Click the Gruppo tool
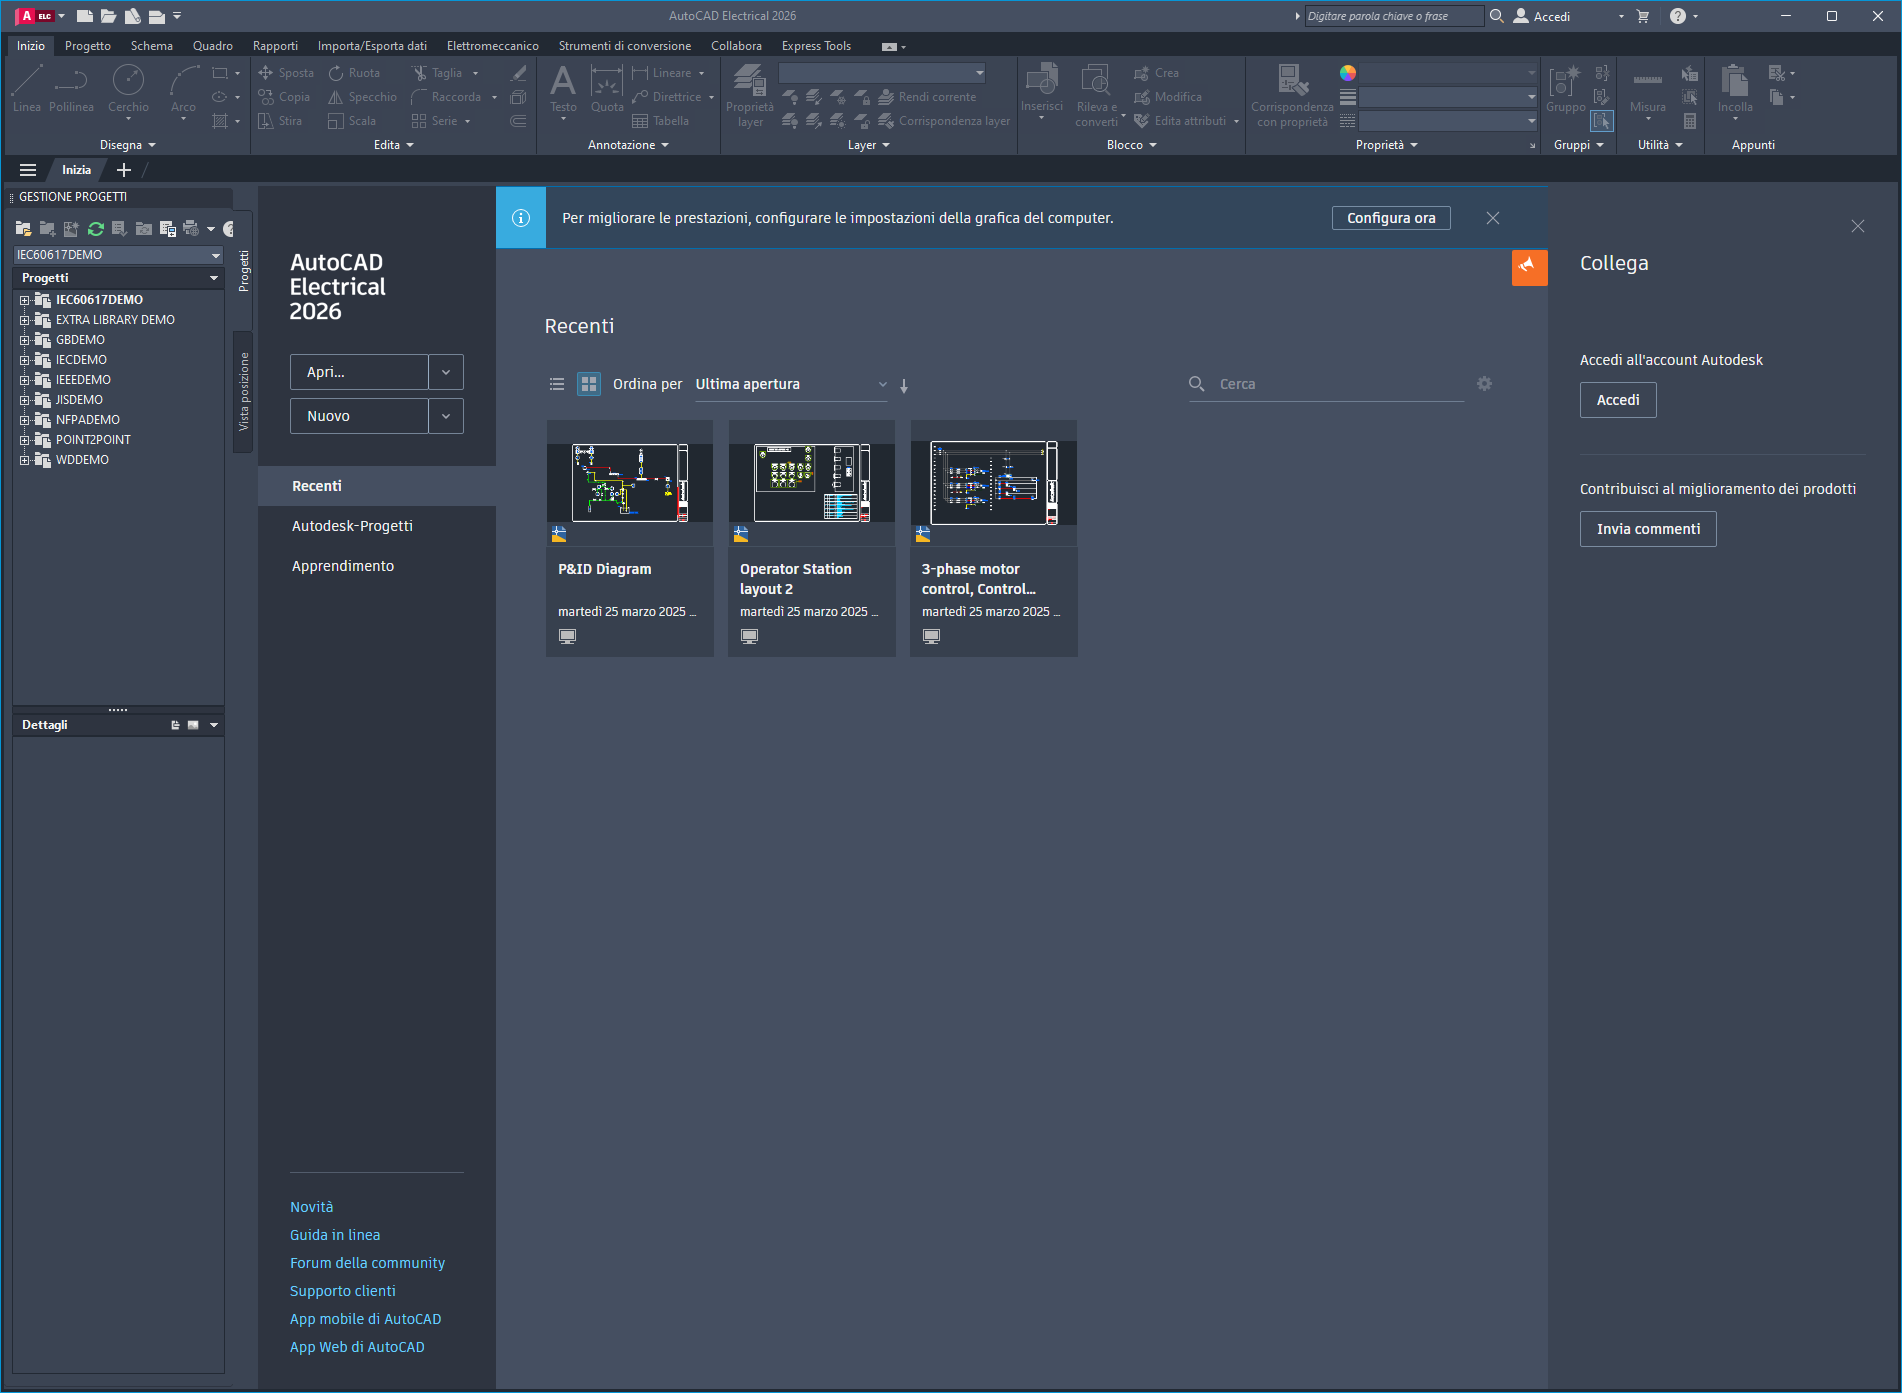This screenshot has width=1902, height=1393. coord(1565,89)
